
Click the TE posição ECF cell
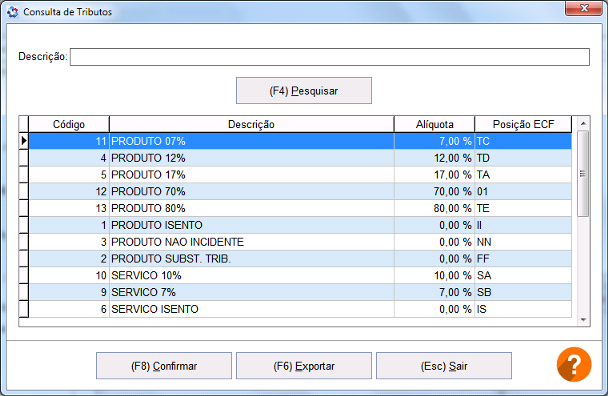[x=523, y=208]
